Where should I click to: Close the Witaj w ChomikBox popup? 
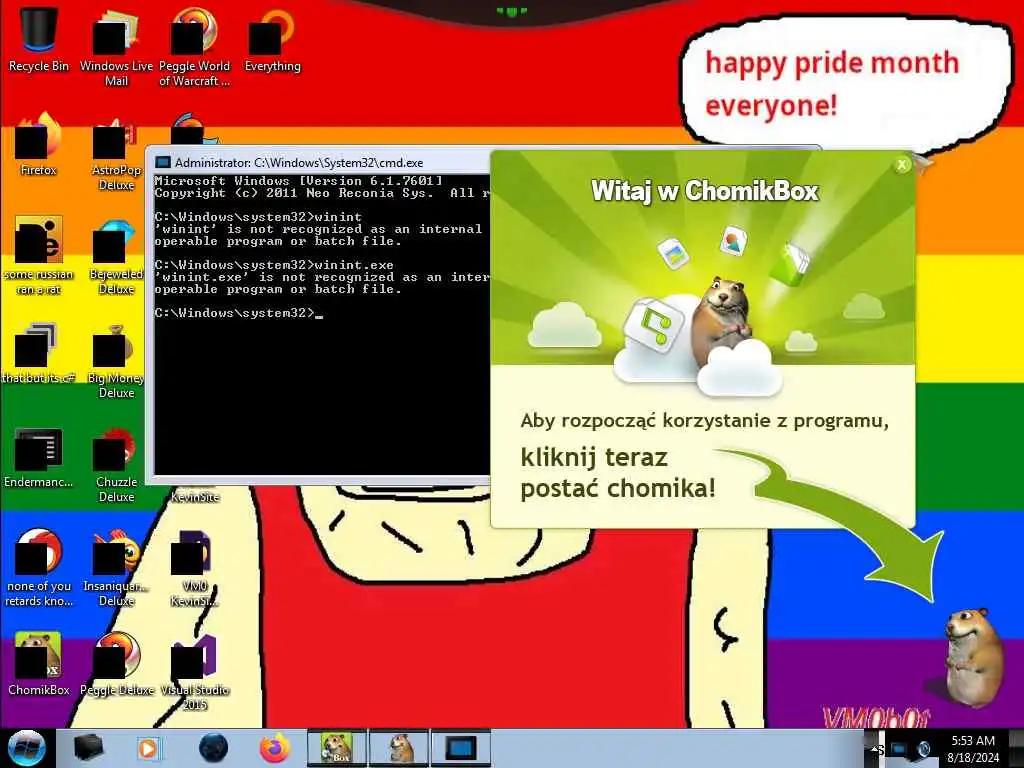[x=902, y=165]
